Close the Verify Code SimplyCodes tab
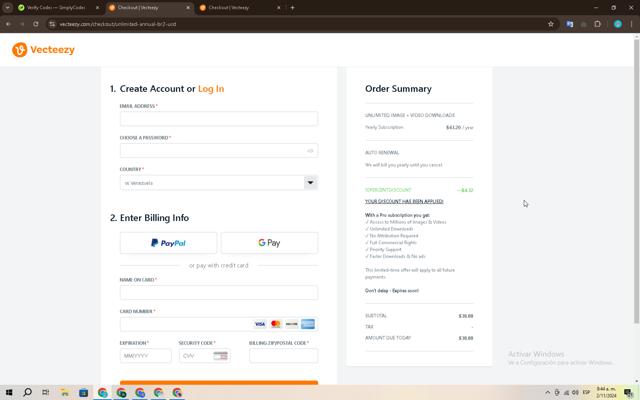Screen dimensions: 640x400 point(97,8)
